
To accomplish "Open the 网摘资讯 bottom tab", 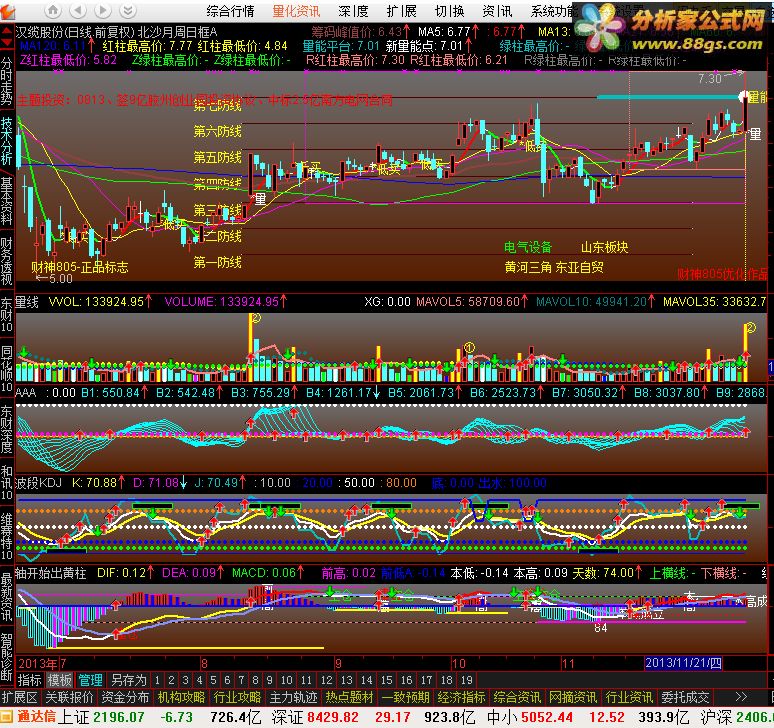I will (573, 697).
